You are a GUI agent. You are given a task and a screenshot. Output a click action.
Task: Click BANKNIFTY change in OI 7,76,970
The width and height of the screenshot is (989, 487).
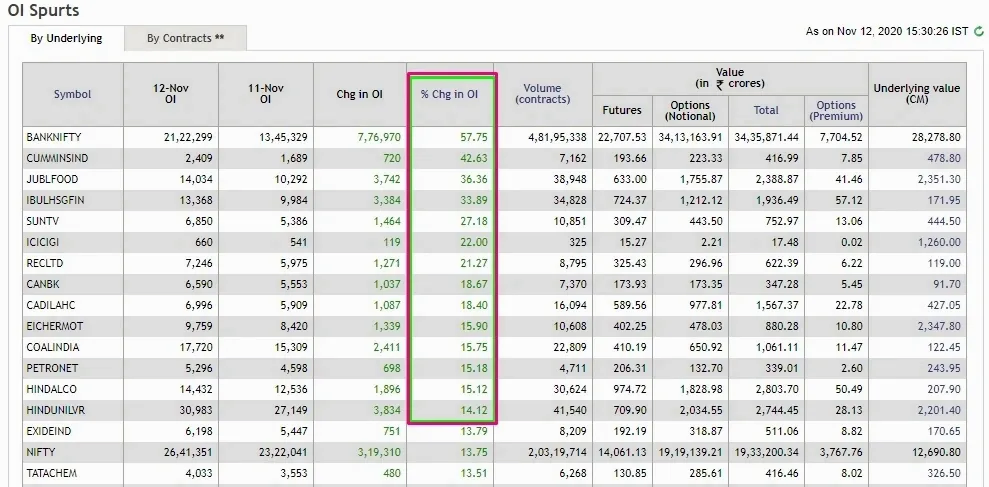pos(379,137)
